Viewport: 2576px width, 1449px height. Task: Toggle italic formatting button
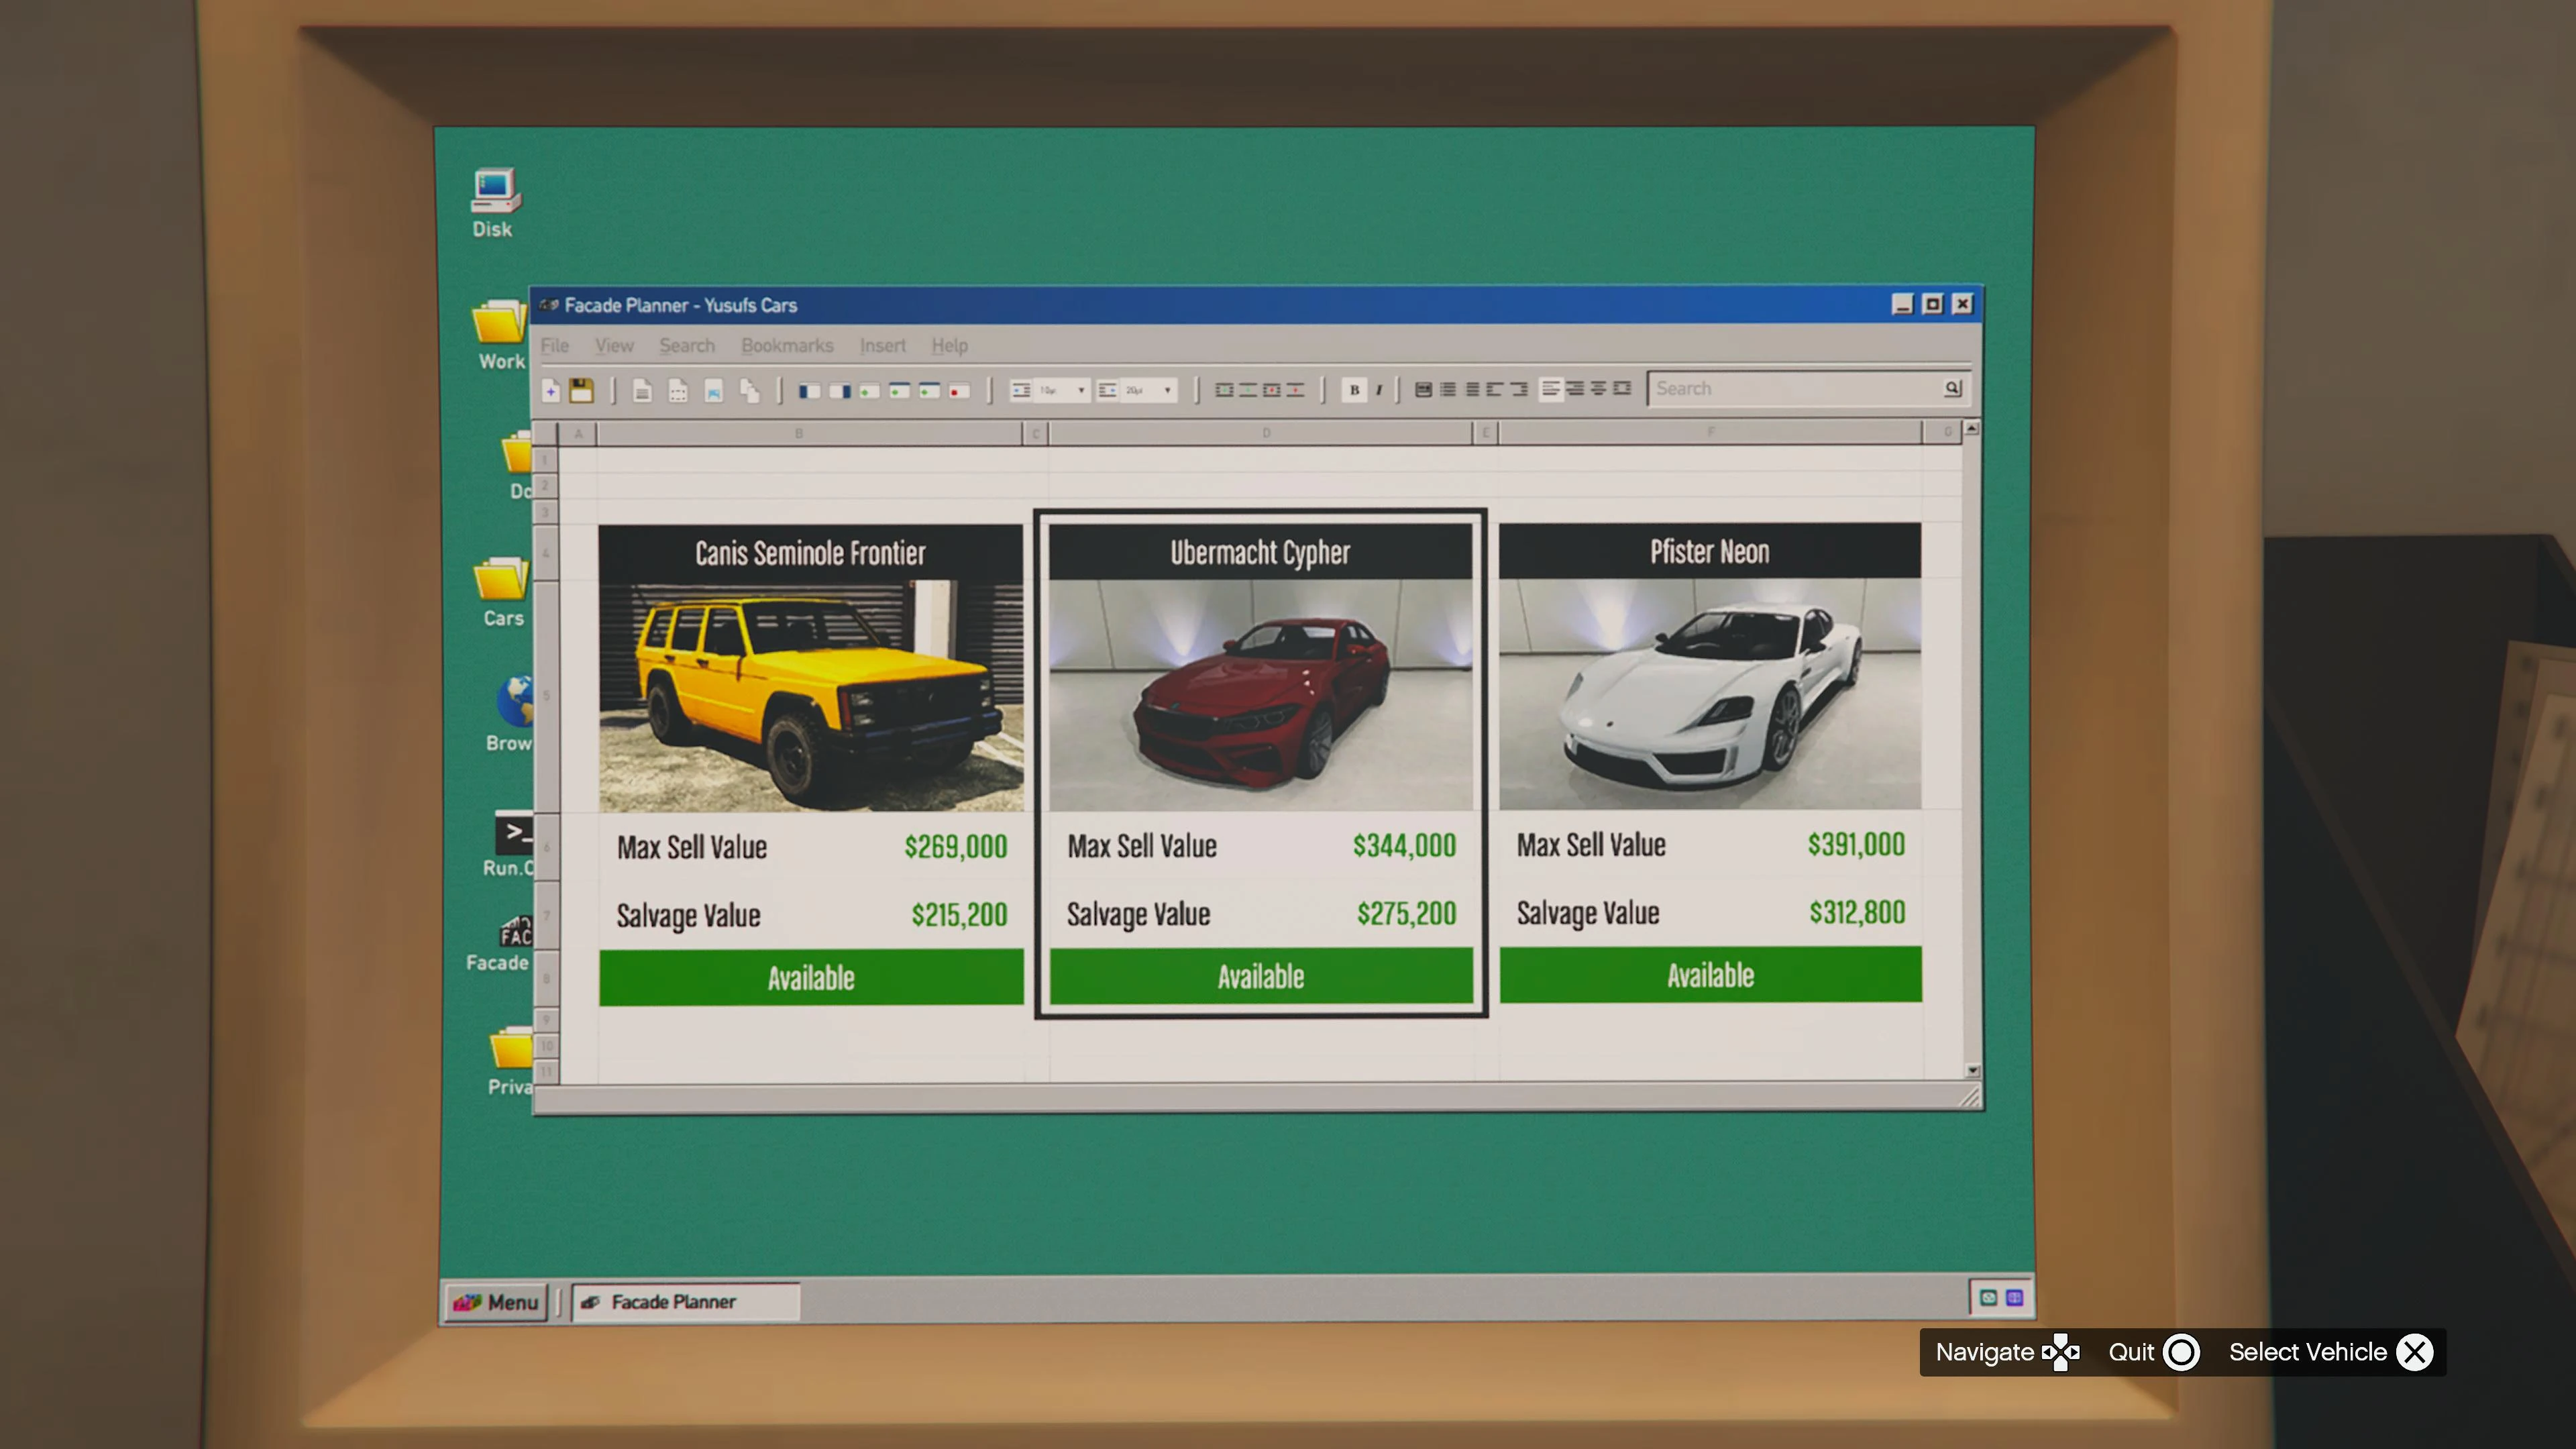tap(1379, 390)
